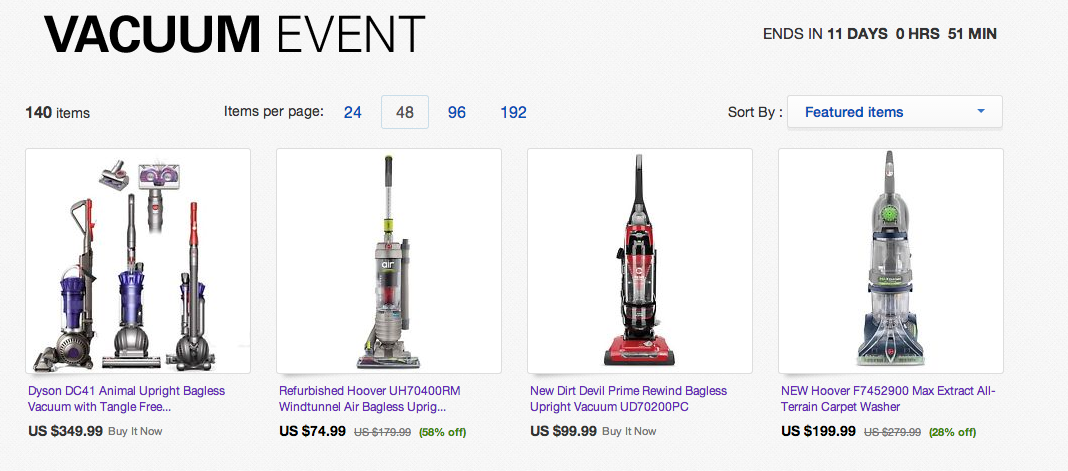The width and height of the screenshot is (1068, 471).
Task: Open the Hoover Max Extract carpet washer image
Action: 891,261
